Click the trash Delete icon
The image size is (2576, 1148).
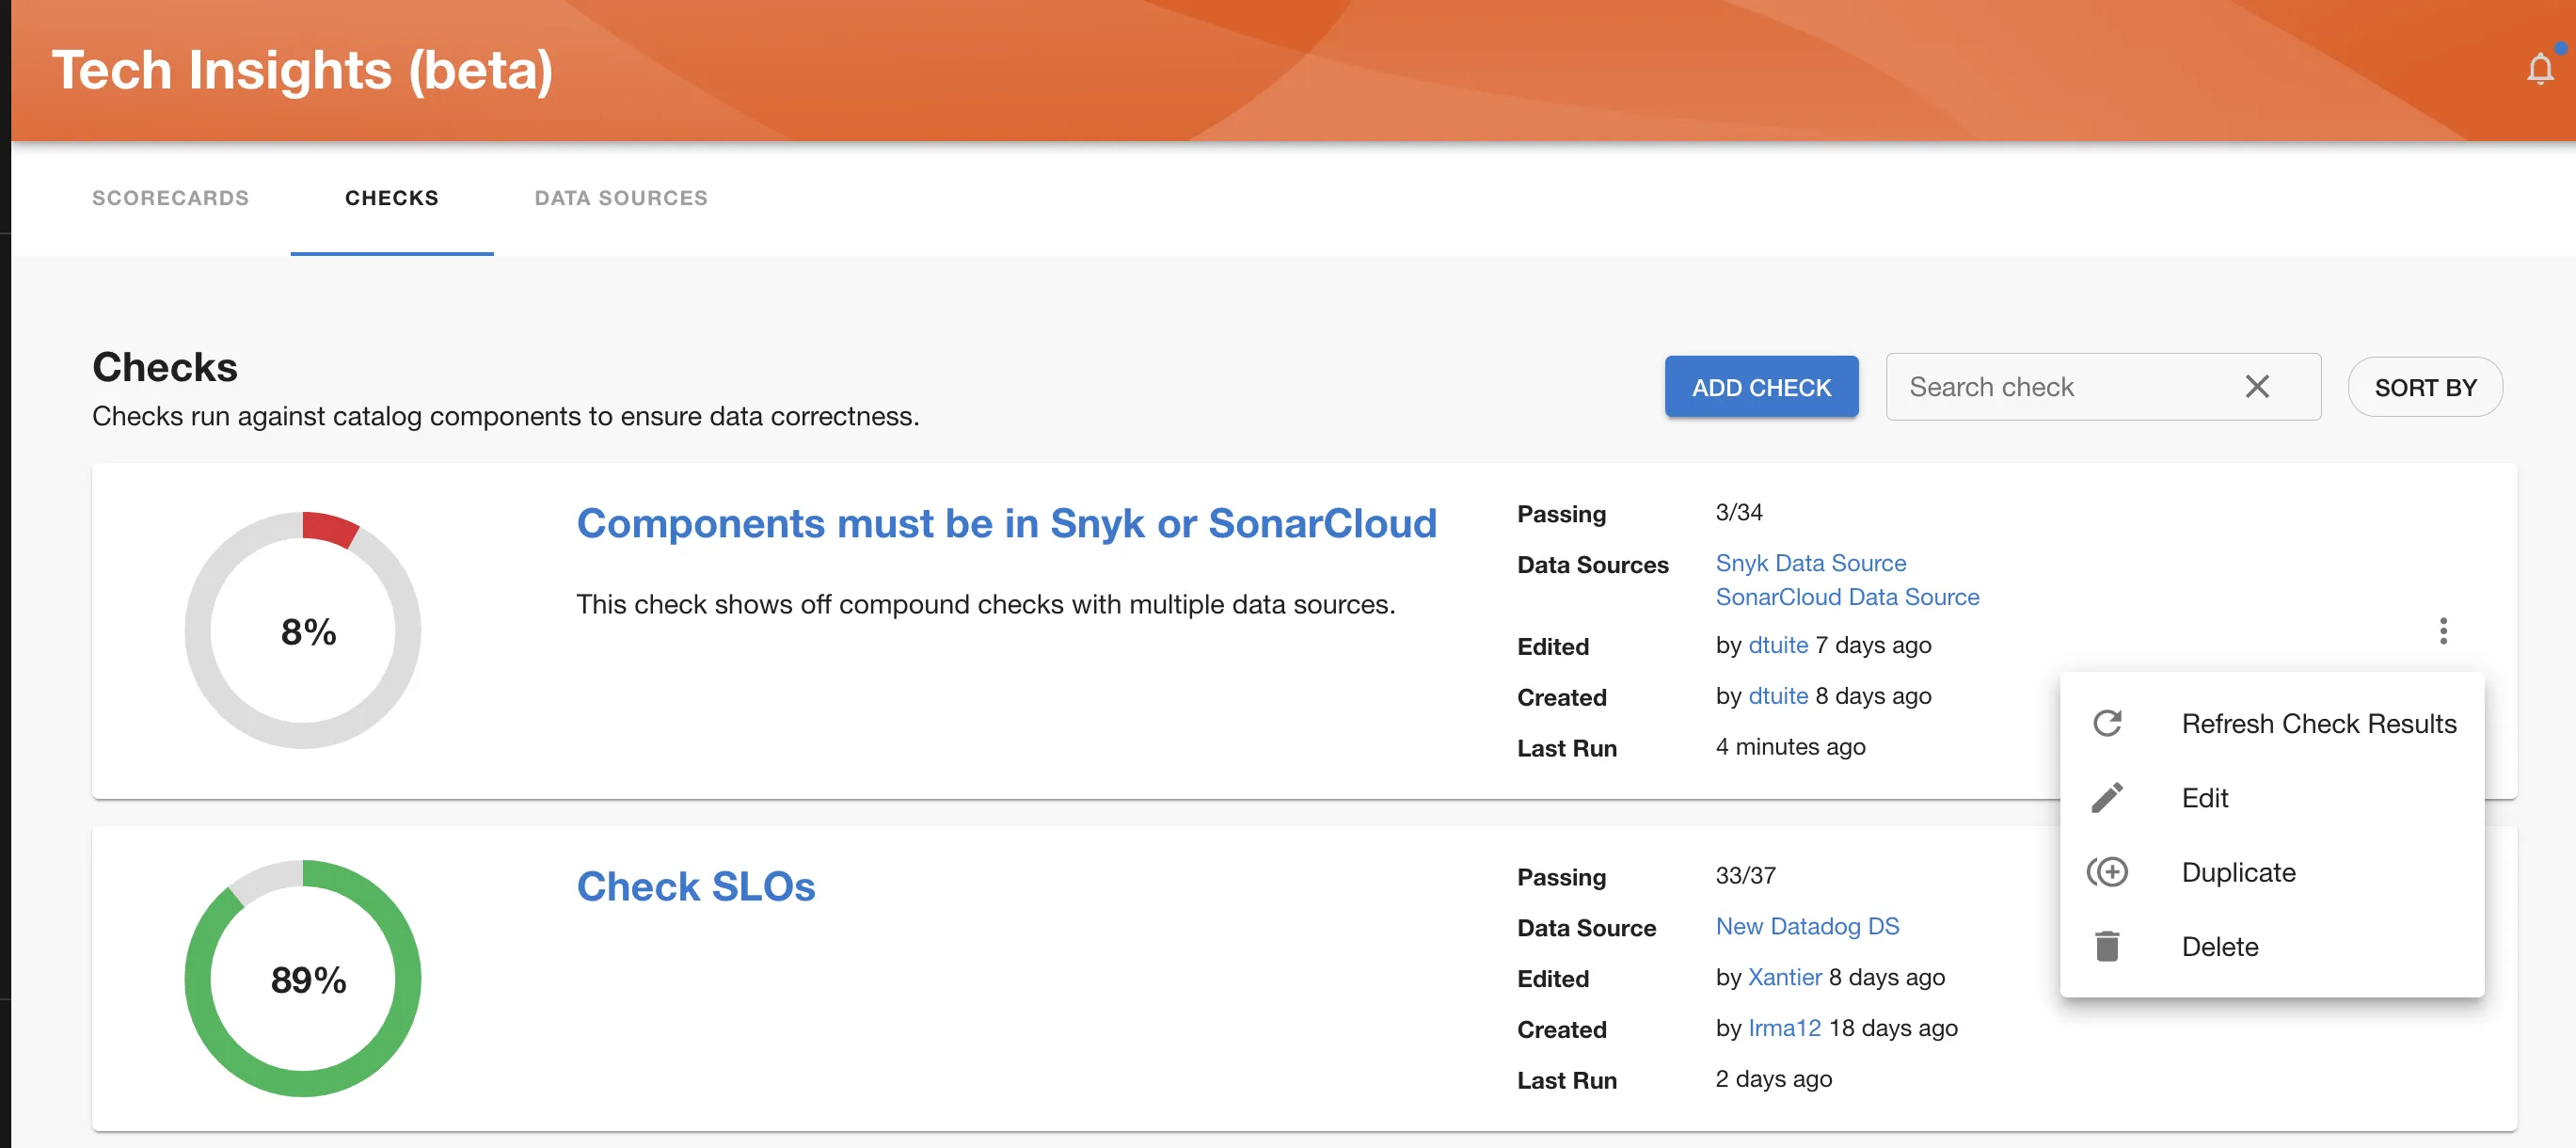tap(2107, 946)
